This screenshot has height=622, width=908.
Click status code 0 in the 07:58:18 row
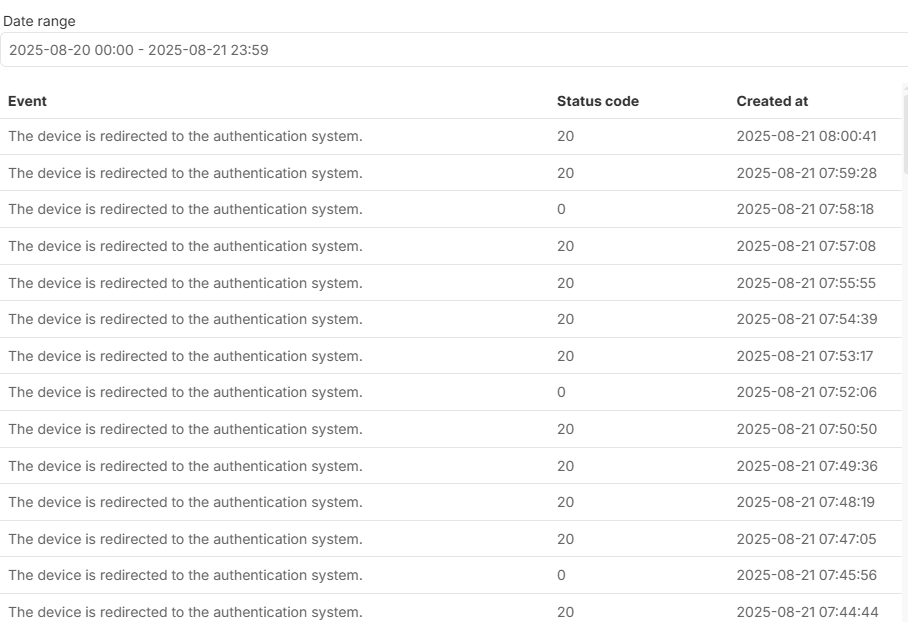coord(561,210)
